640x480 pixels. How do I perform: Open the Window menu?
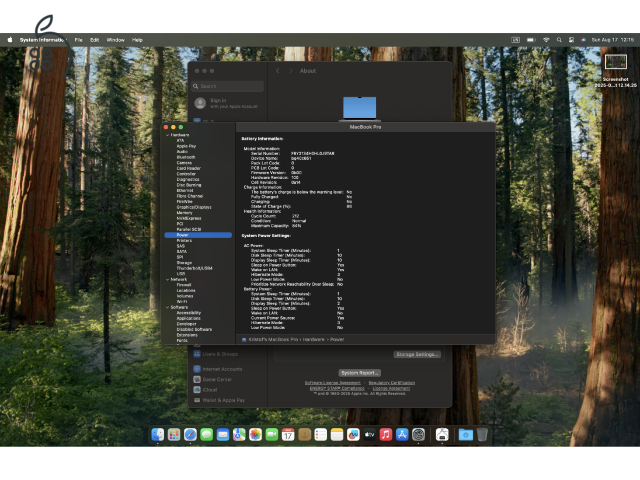pos(116,40)
